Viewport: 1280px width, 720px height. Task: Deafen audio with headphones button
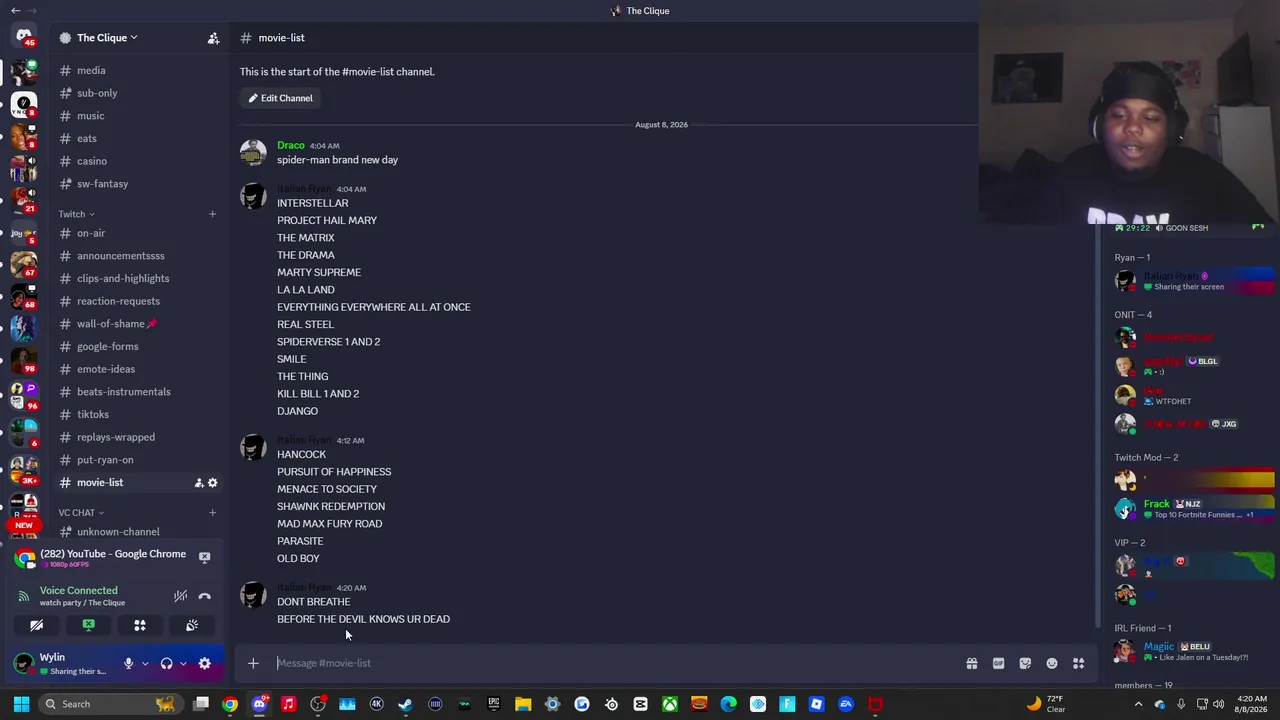166,663
